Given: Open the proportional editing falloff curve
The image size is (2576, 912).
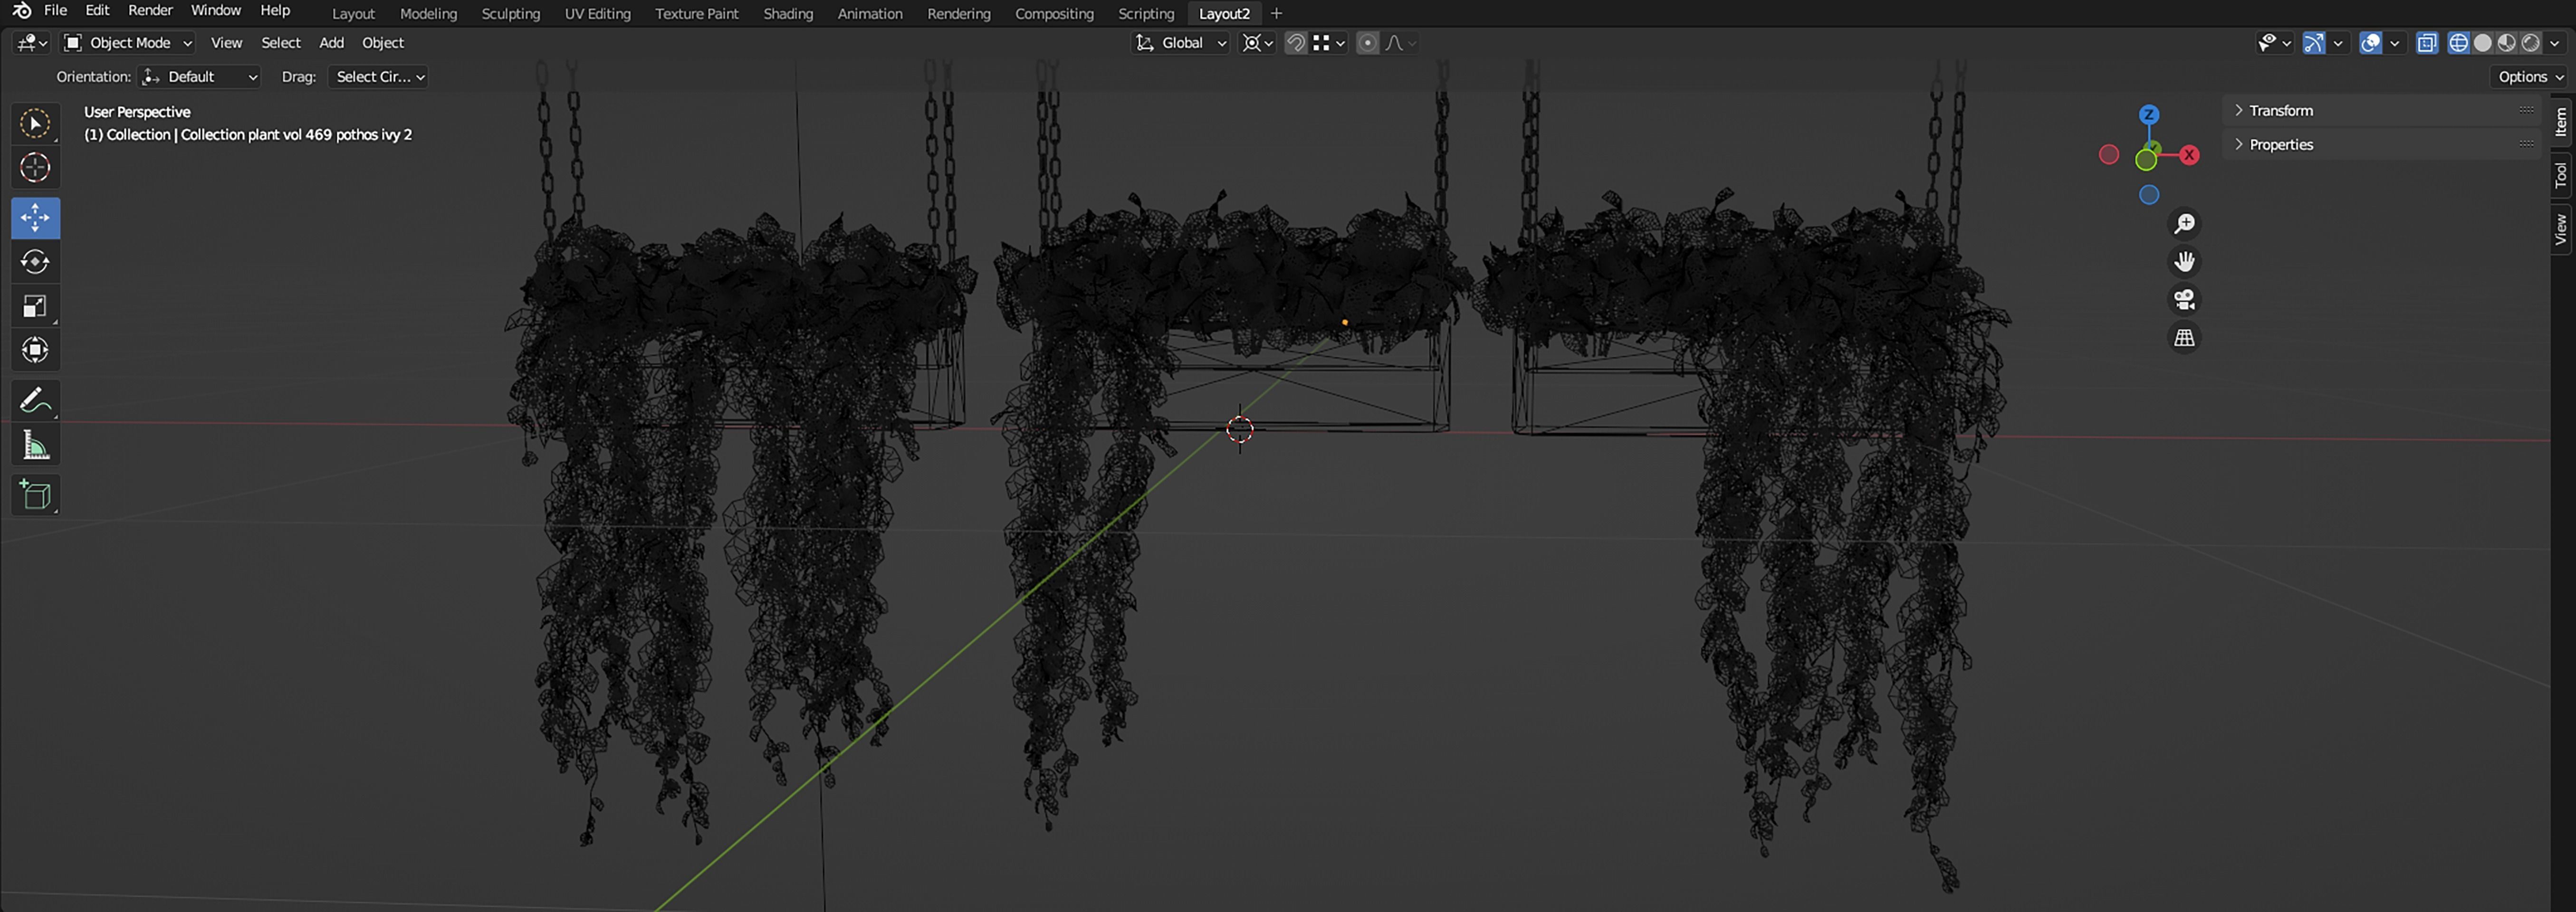Looking at the screenshot, I should tap(1400, 43).
